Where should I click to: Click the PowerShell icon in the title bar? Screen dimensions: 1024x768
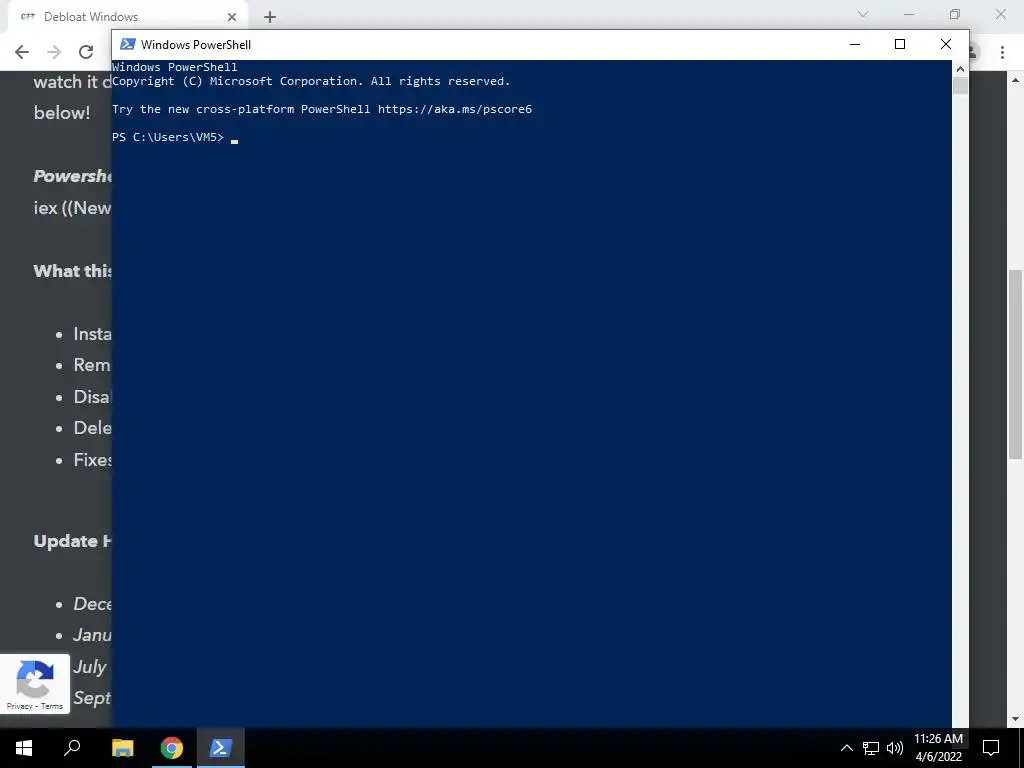(x=128, y=44)
